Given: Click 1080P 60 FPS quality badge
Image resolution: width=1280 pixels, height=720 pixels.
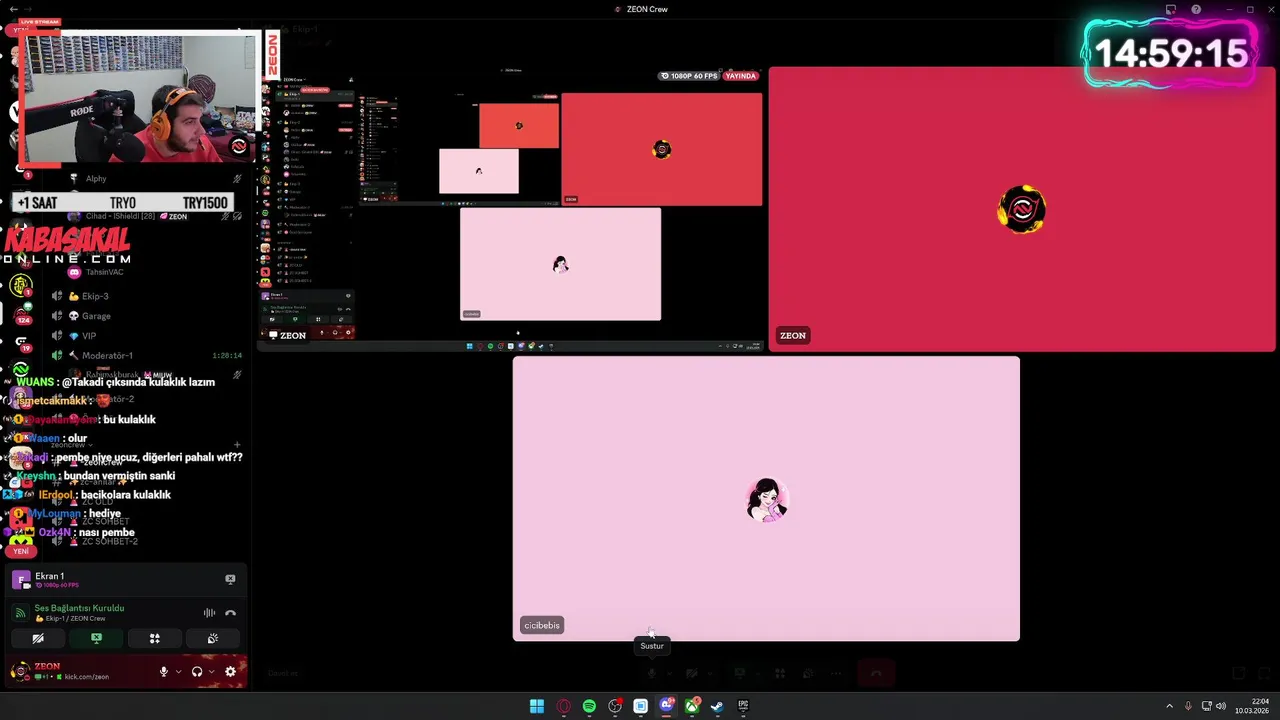Looking at the screenshot, I should point(689,76).
